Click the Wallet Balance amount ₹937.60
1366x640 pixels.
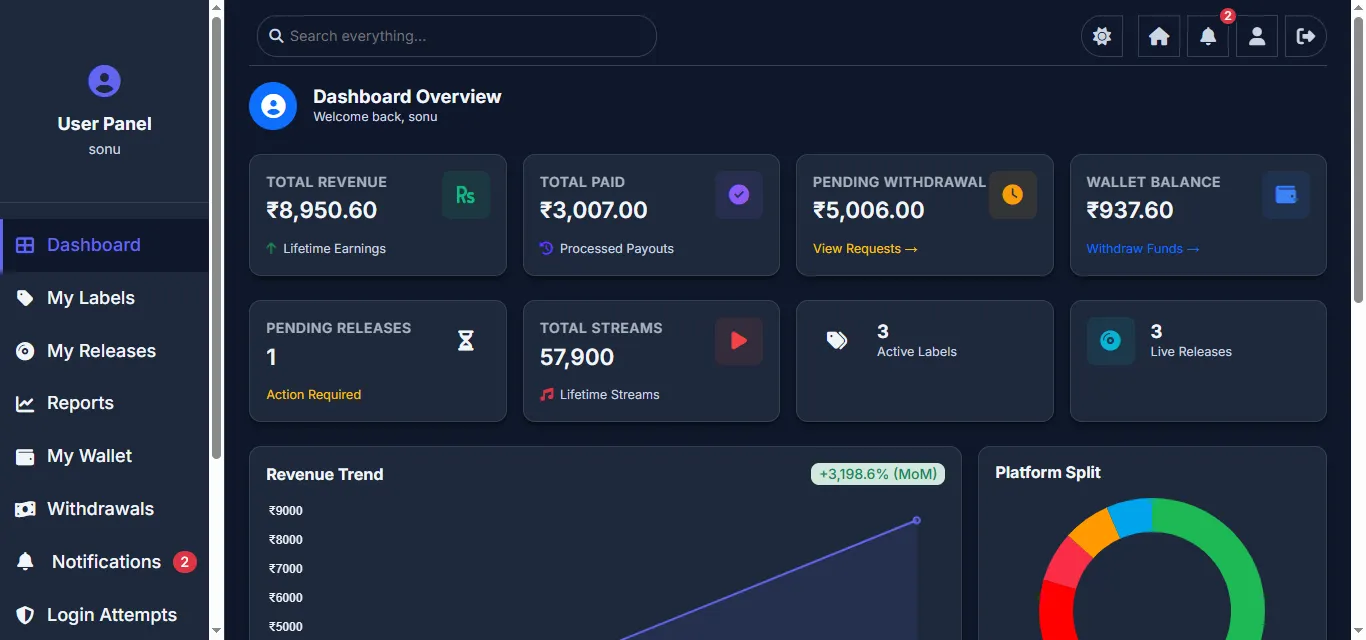click(x=1130, y=210)
